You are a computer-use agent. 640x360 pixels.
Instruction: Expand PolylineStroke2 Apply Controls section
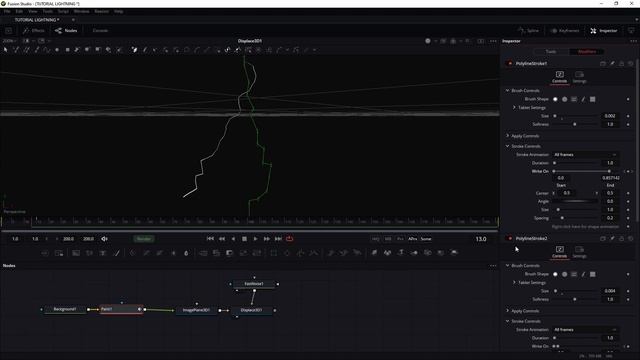click(507, 311)
